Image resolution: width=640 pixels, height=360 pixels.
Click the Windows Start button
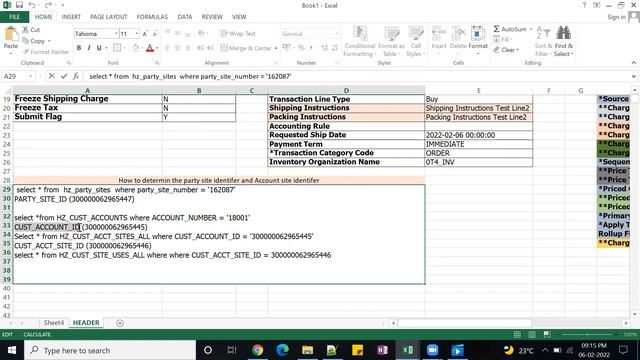click(x=11, y=350)
